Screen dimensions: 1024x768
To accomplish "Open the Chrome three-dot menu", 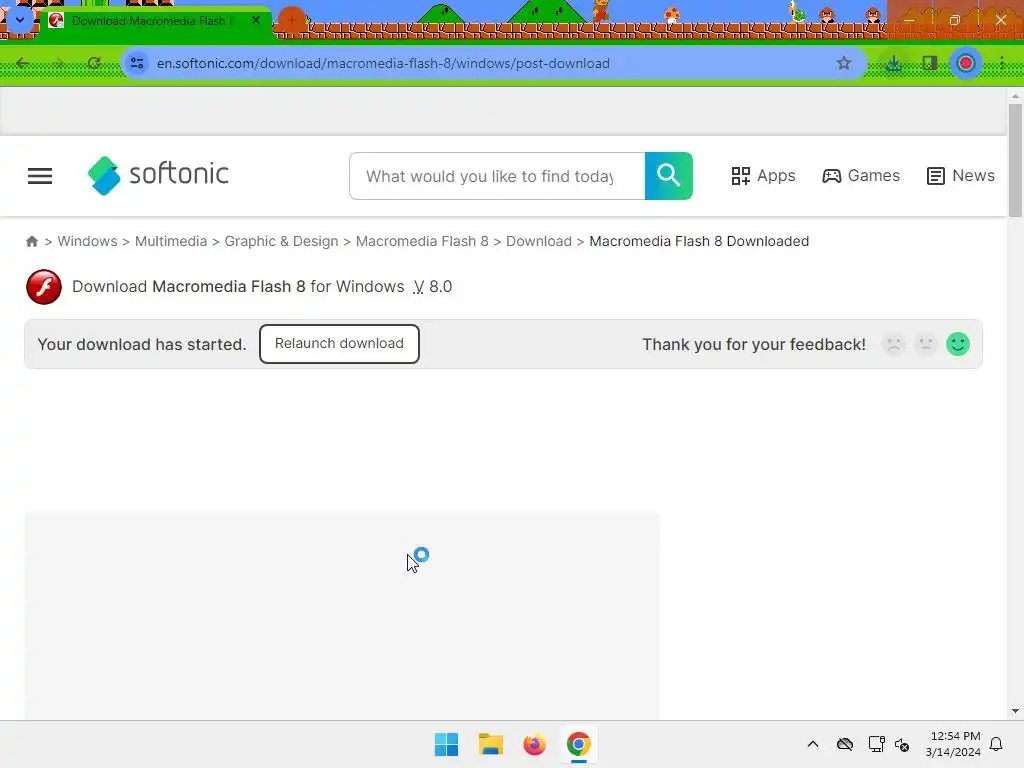I will [x=1002, y=63].
